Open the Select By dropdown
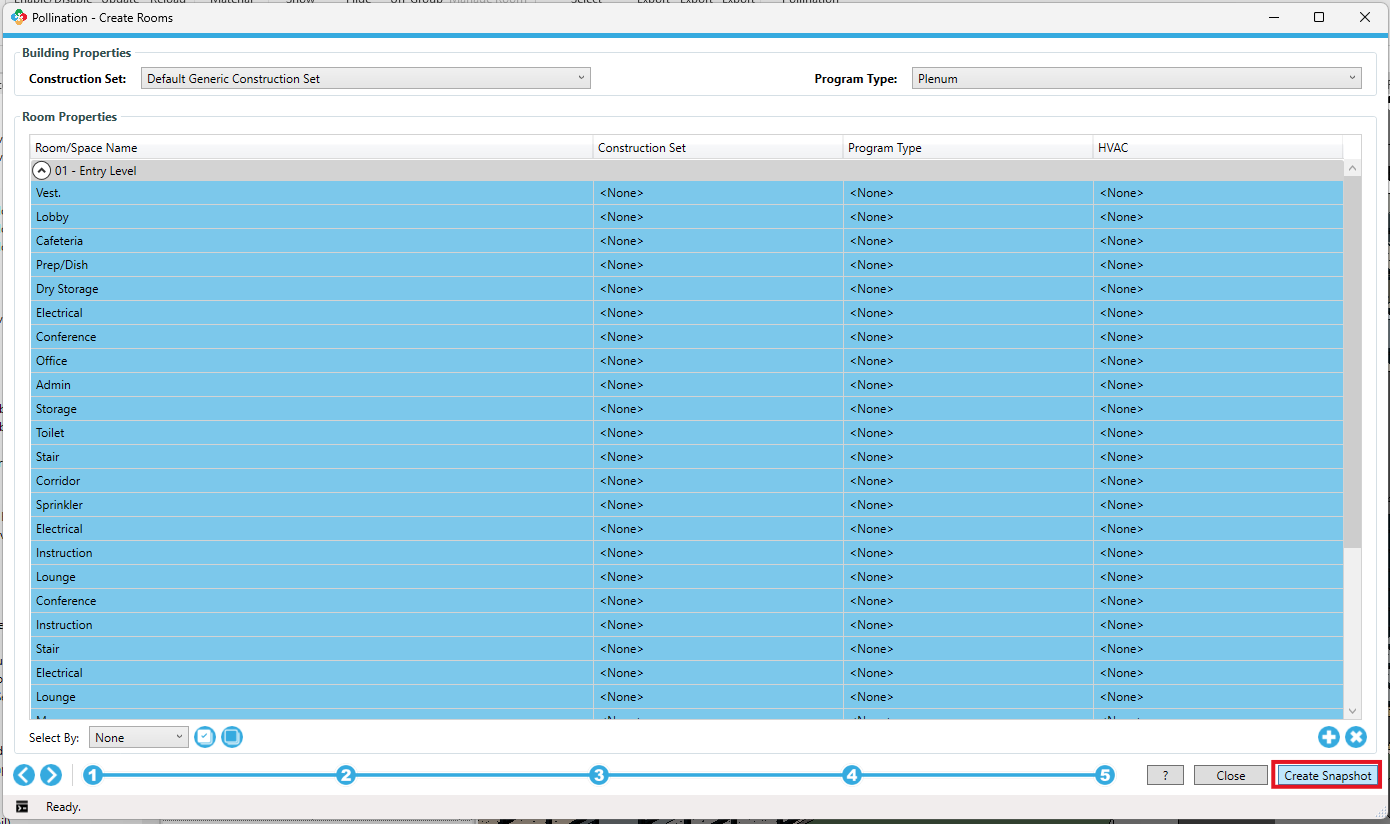 pyautogui.click(x=138, y=737)
